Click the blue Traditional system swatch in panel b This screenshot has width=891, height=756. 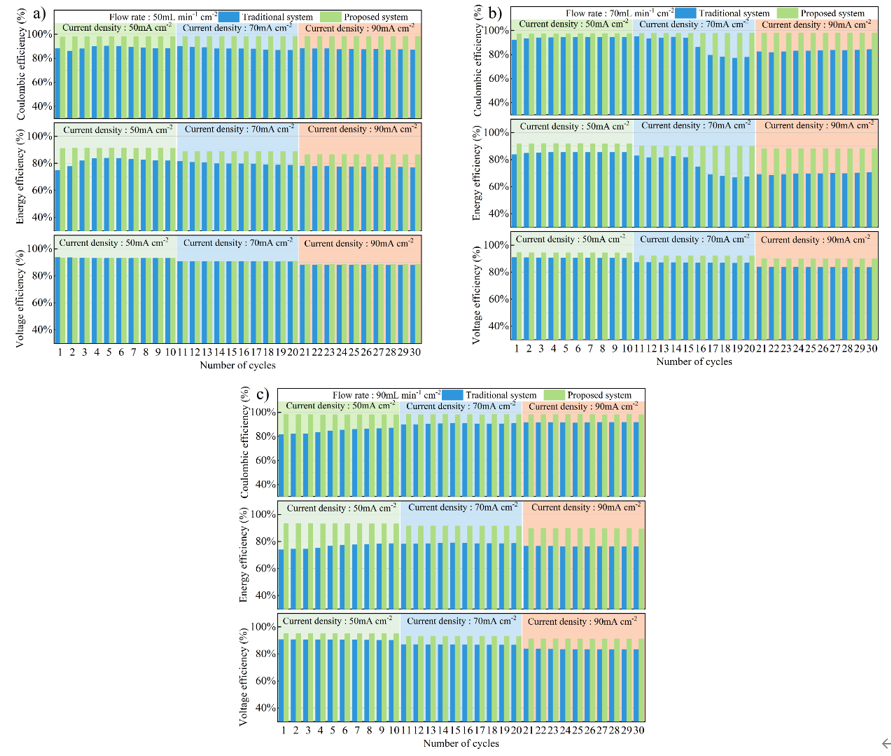(685, 13)
